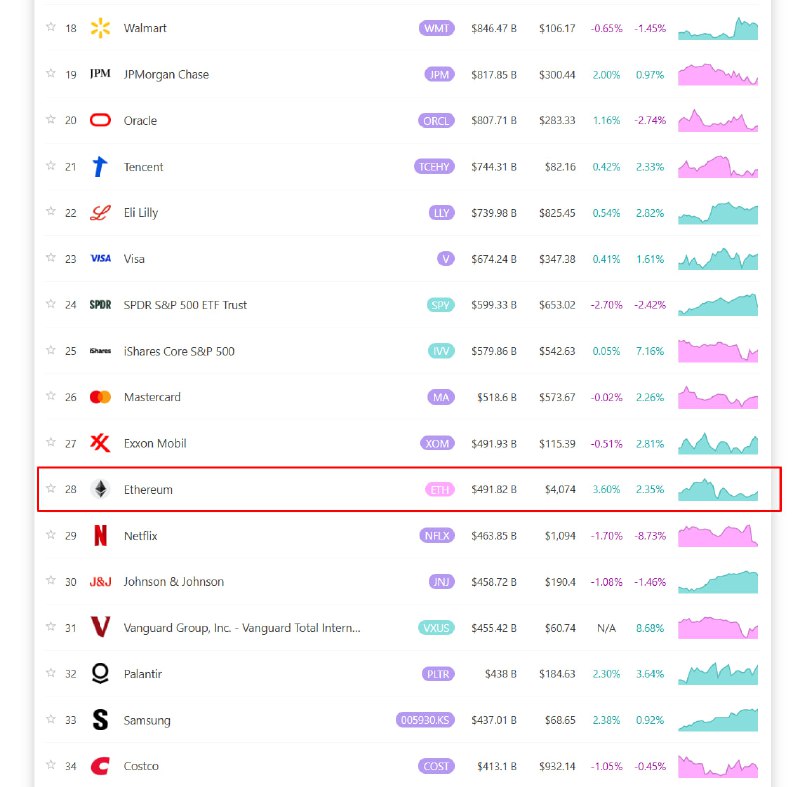Click the Mastercard circles logo
This screenshot has width=800, height=787.
click(x=99, y=397)
